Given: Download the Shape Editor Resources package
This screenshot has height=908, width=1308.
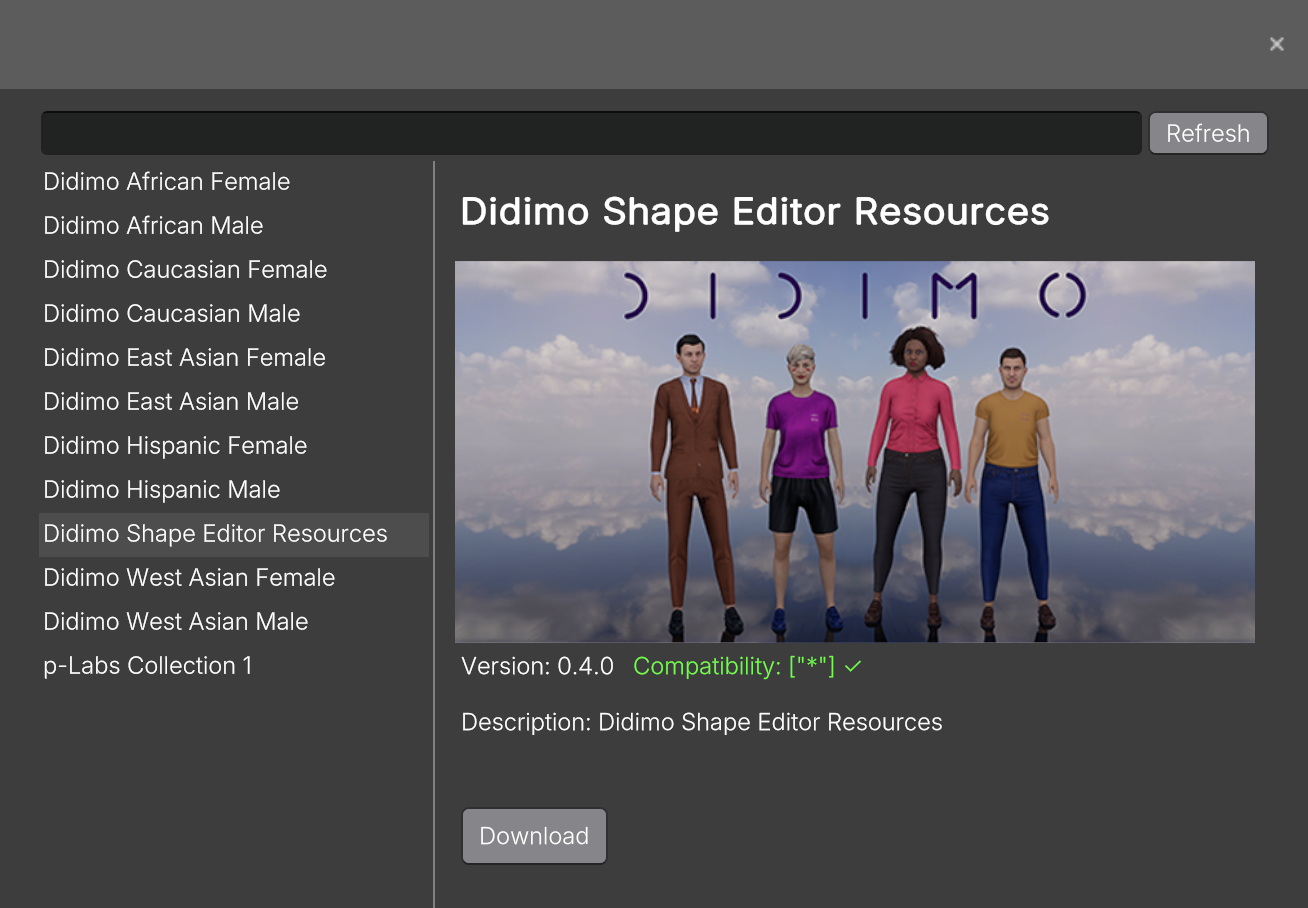Looking at the screenshot, I should tap(534, 836).
